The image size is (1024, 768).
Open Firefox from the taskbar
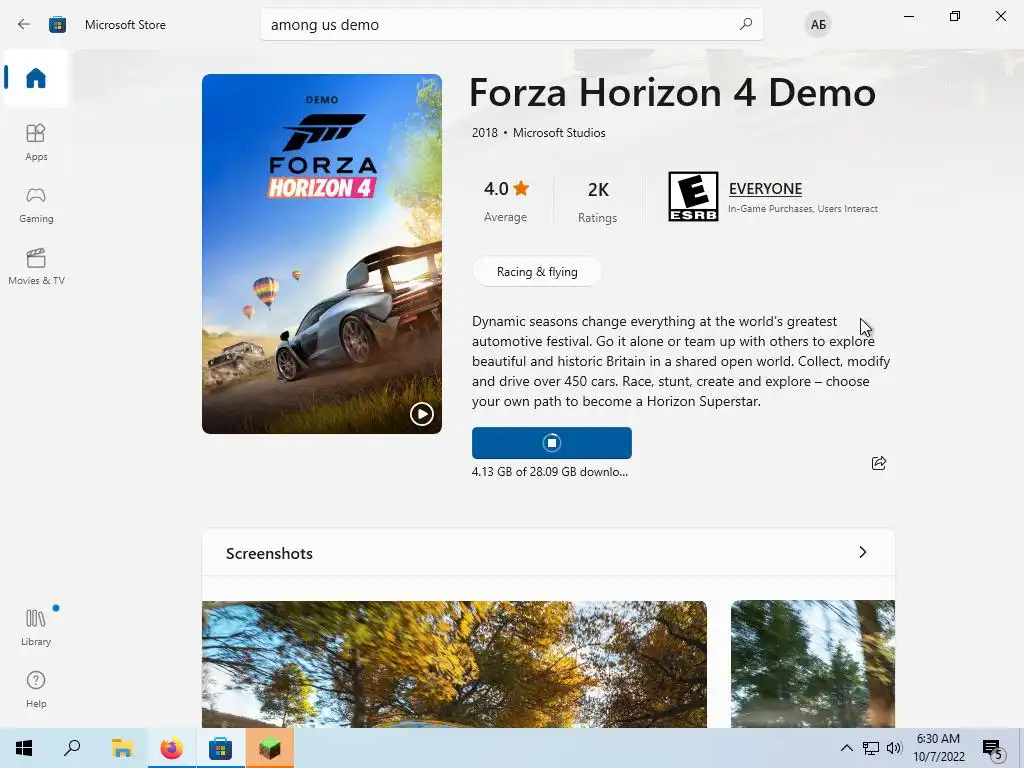click(172, 748)
